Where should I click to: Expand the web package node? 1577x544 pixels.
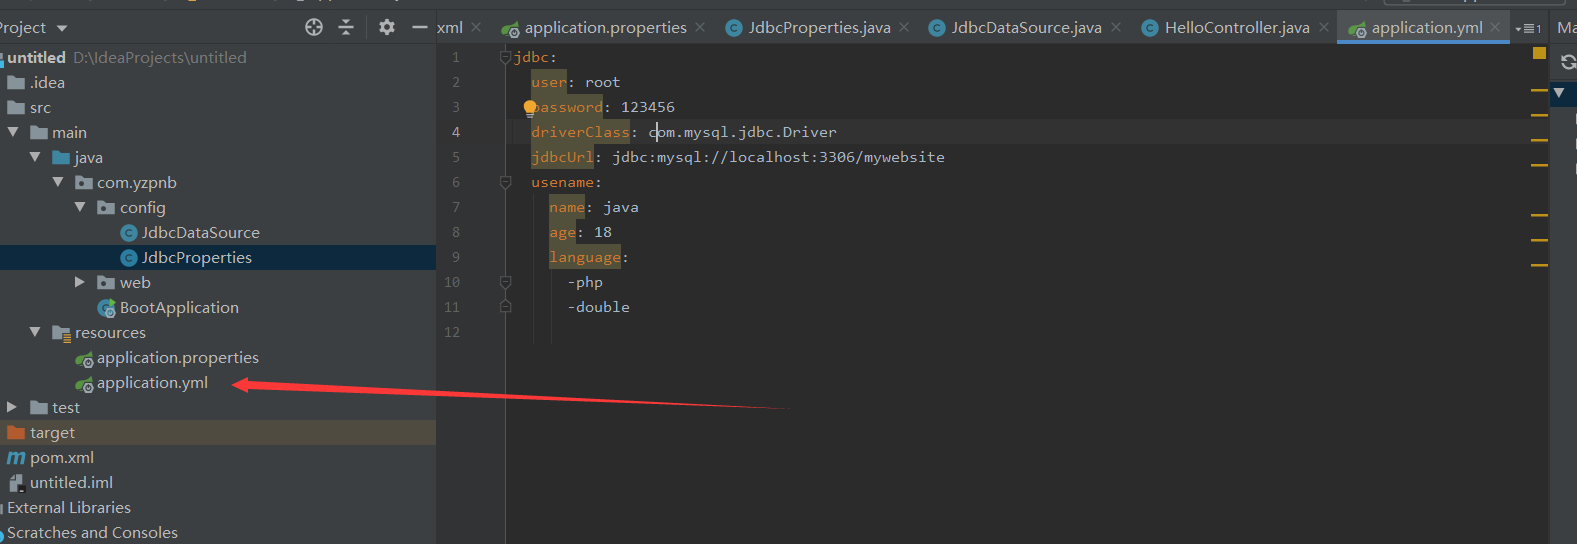pyautogui.click(x=80, y=282)
